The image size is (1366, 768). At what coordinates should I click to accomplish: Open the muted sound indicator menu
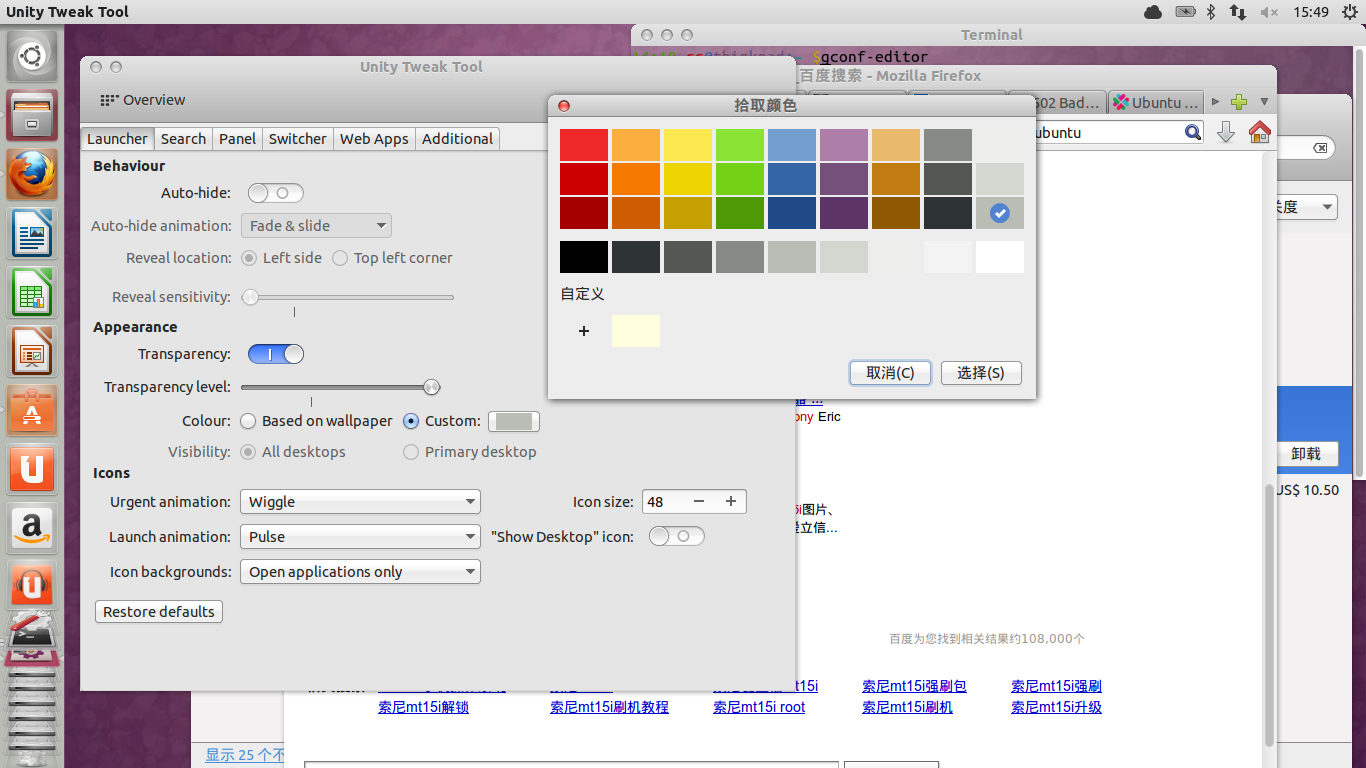1269,12
